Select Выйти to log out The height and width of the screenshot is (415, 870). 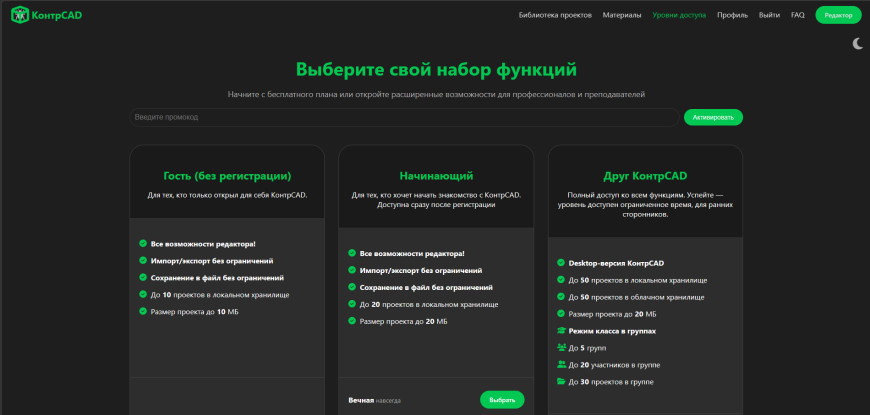point(769,15)
